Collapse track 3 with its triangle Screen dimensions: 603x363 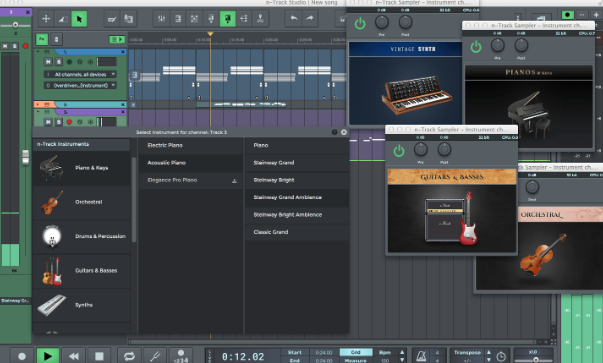pyautogui.click(x=38, y=112)
